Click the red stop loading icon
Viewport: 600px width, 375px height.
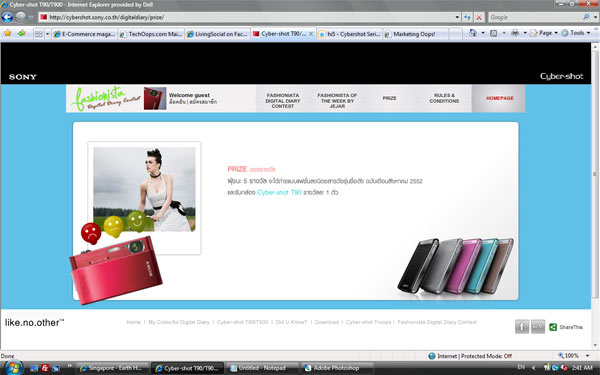[479, 17]
